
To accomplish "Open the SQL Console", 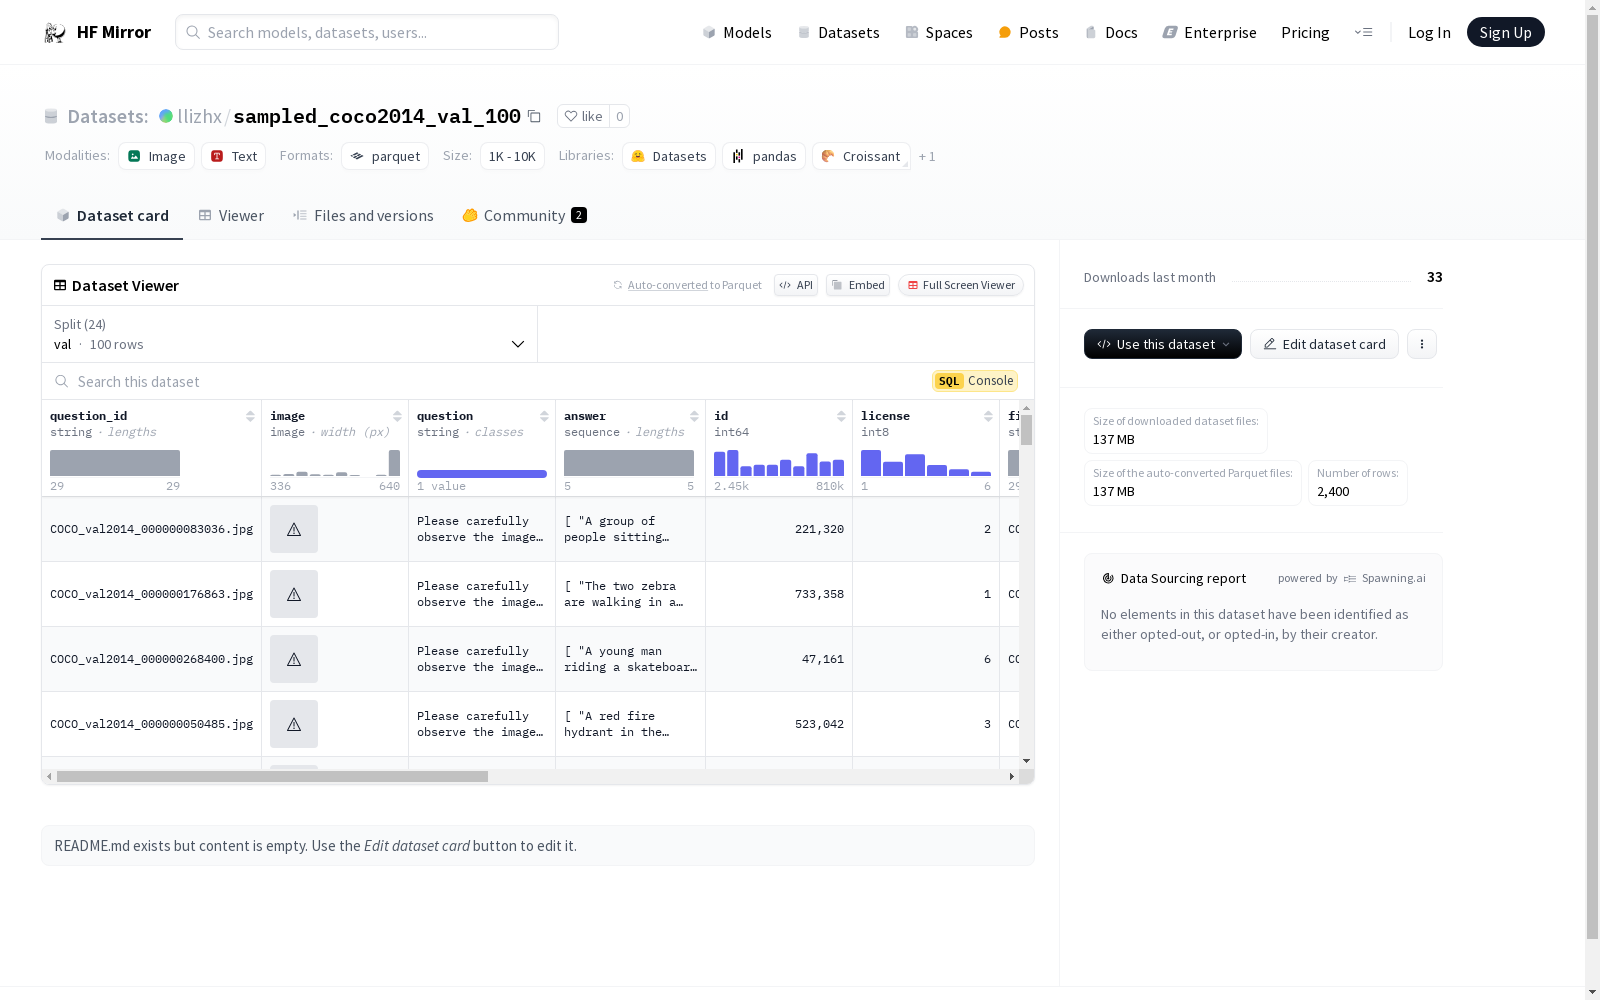I will click(x=975, y=381).
